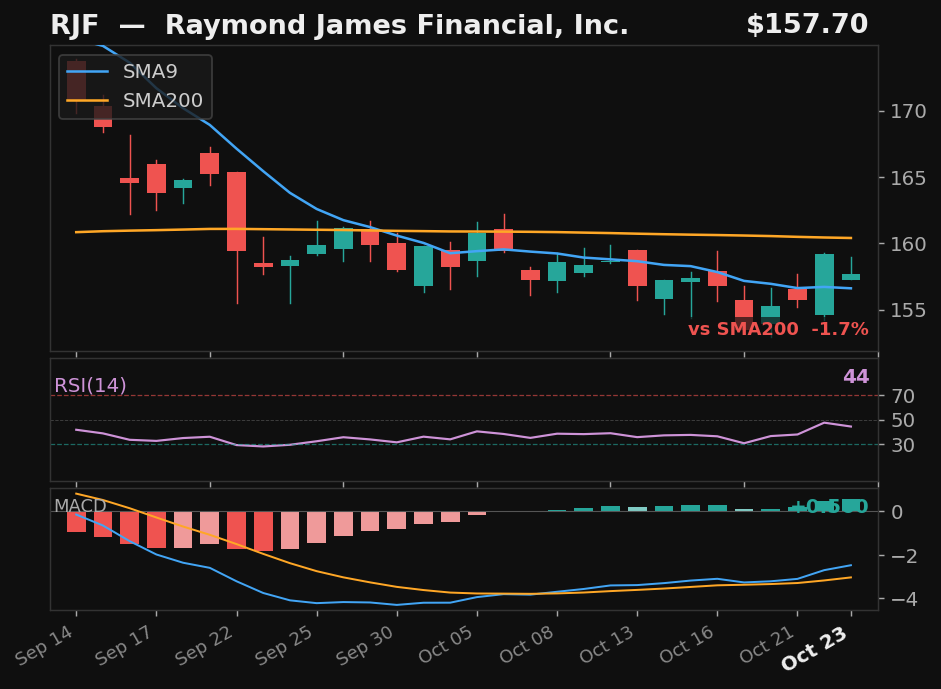
Task: Click the Sep 30 date label
Action: tap(365, 646)
